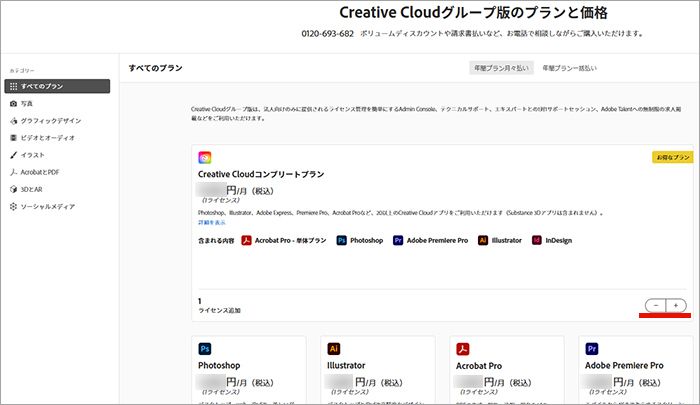Image resolution: width=700 pixels, height=405 pixels.
Task: Click the camera icon for 写真
Action: click(x=13, y=104)
